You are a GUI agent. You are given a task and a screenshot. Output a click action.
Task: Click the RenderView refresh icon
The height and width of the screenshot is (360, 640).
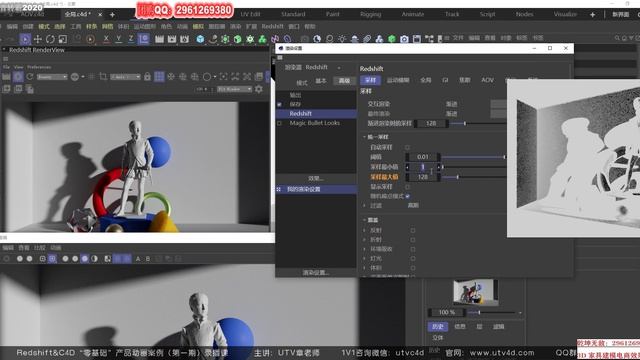[30, 77]
